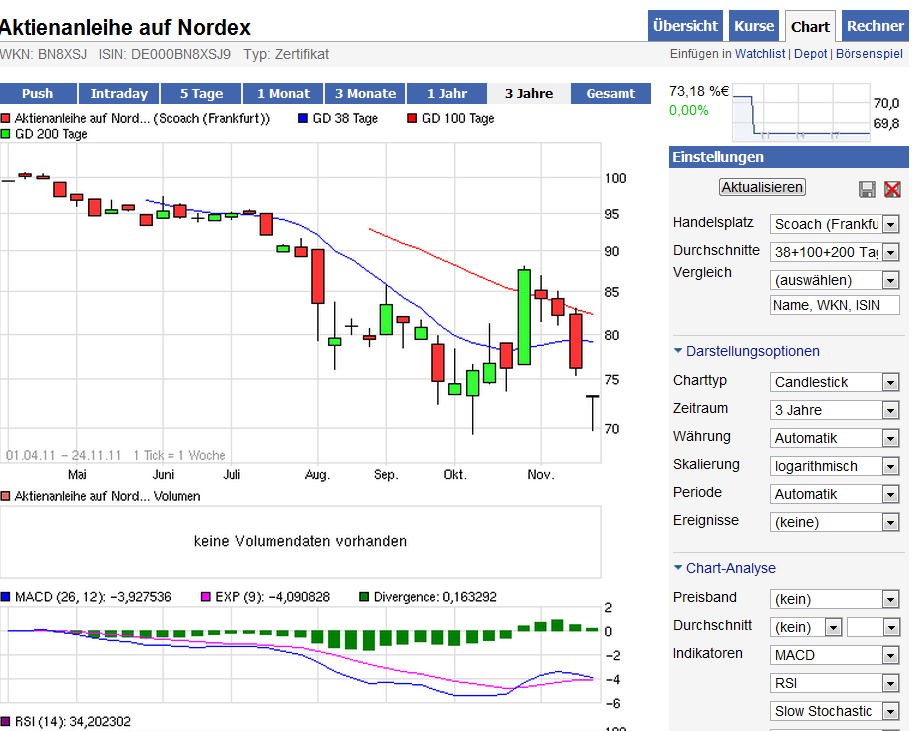Select the 3 Jahre timeframe

click(x=529, y=94)
